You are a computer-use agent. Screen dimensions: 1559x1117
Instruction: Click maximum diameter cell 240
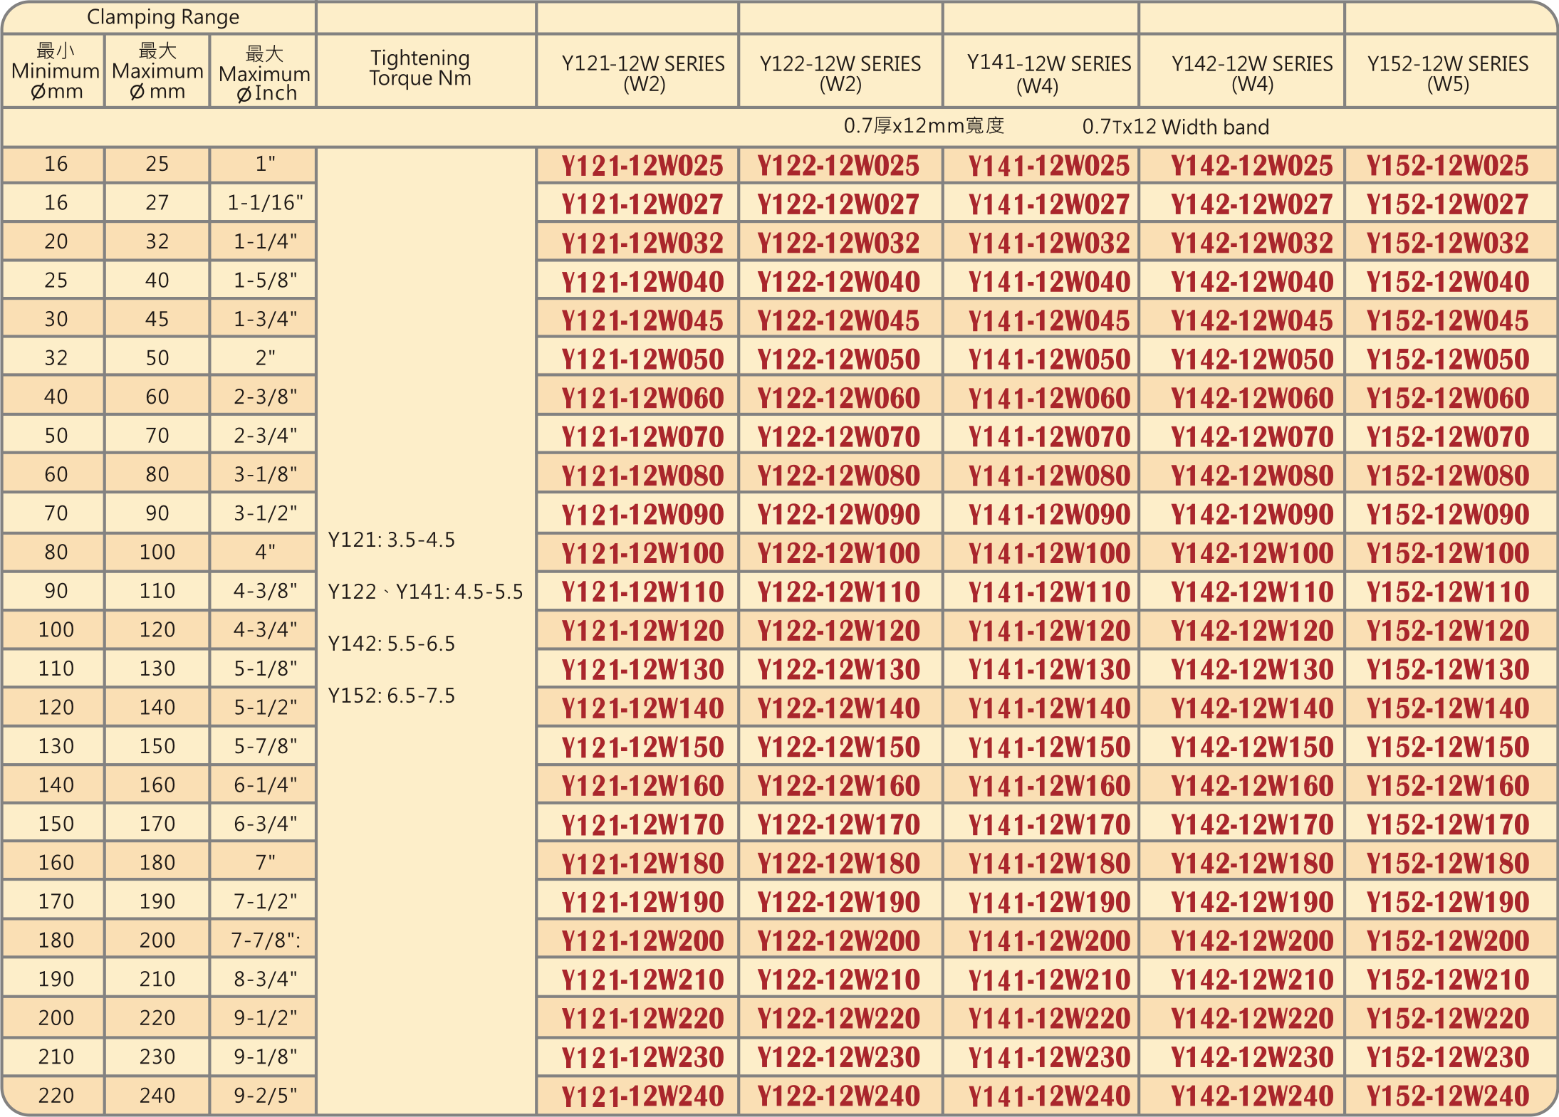coord(157,1095)
